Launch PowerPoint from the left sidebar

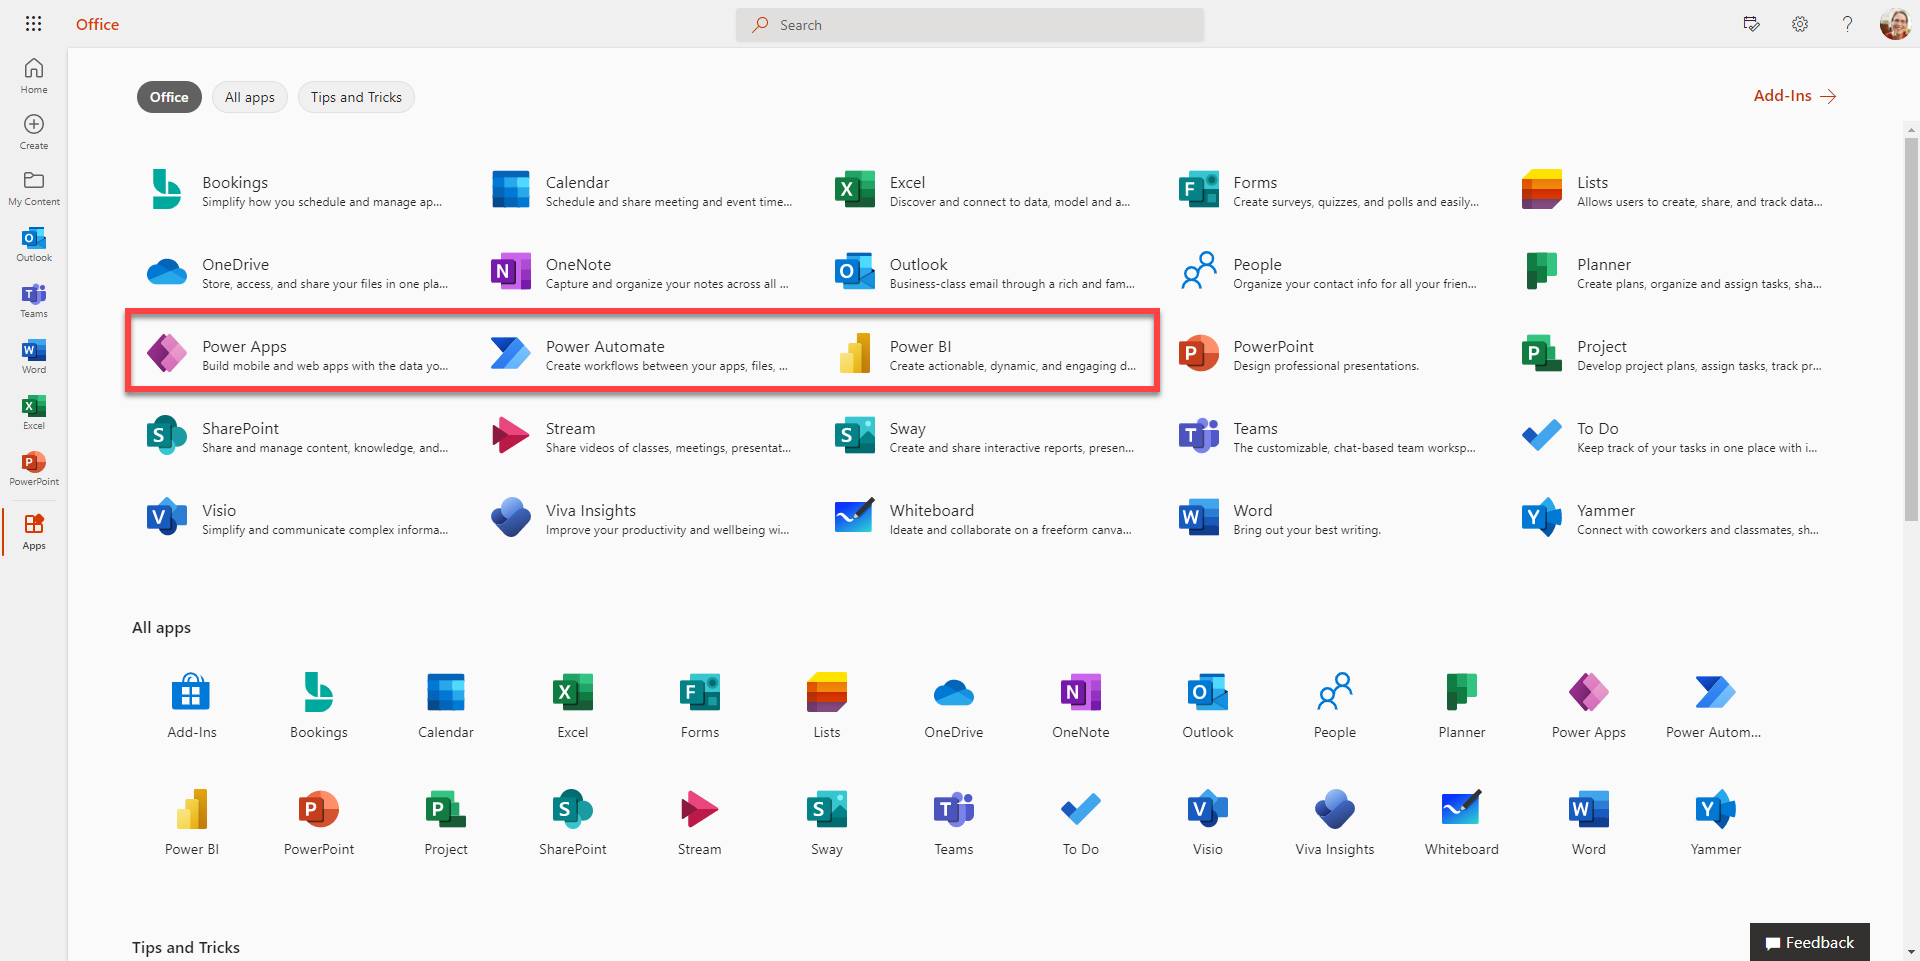coord(34,468)
